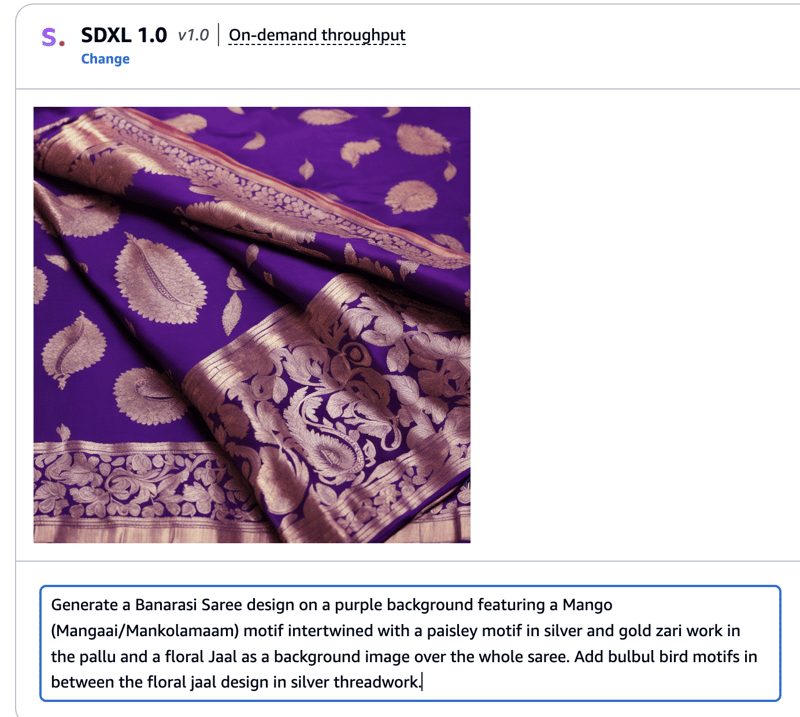Viewport: 800px width, 717px height.
Task: Click the Stability AI 'S.' logo icon
Action: [x=53, y=37]
